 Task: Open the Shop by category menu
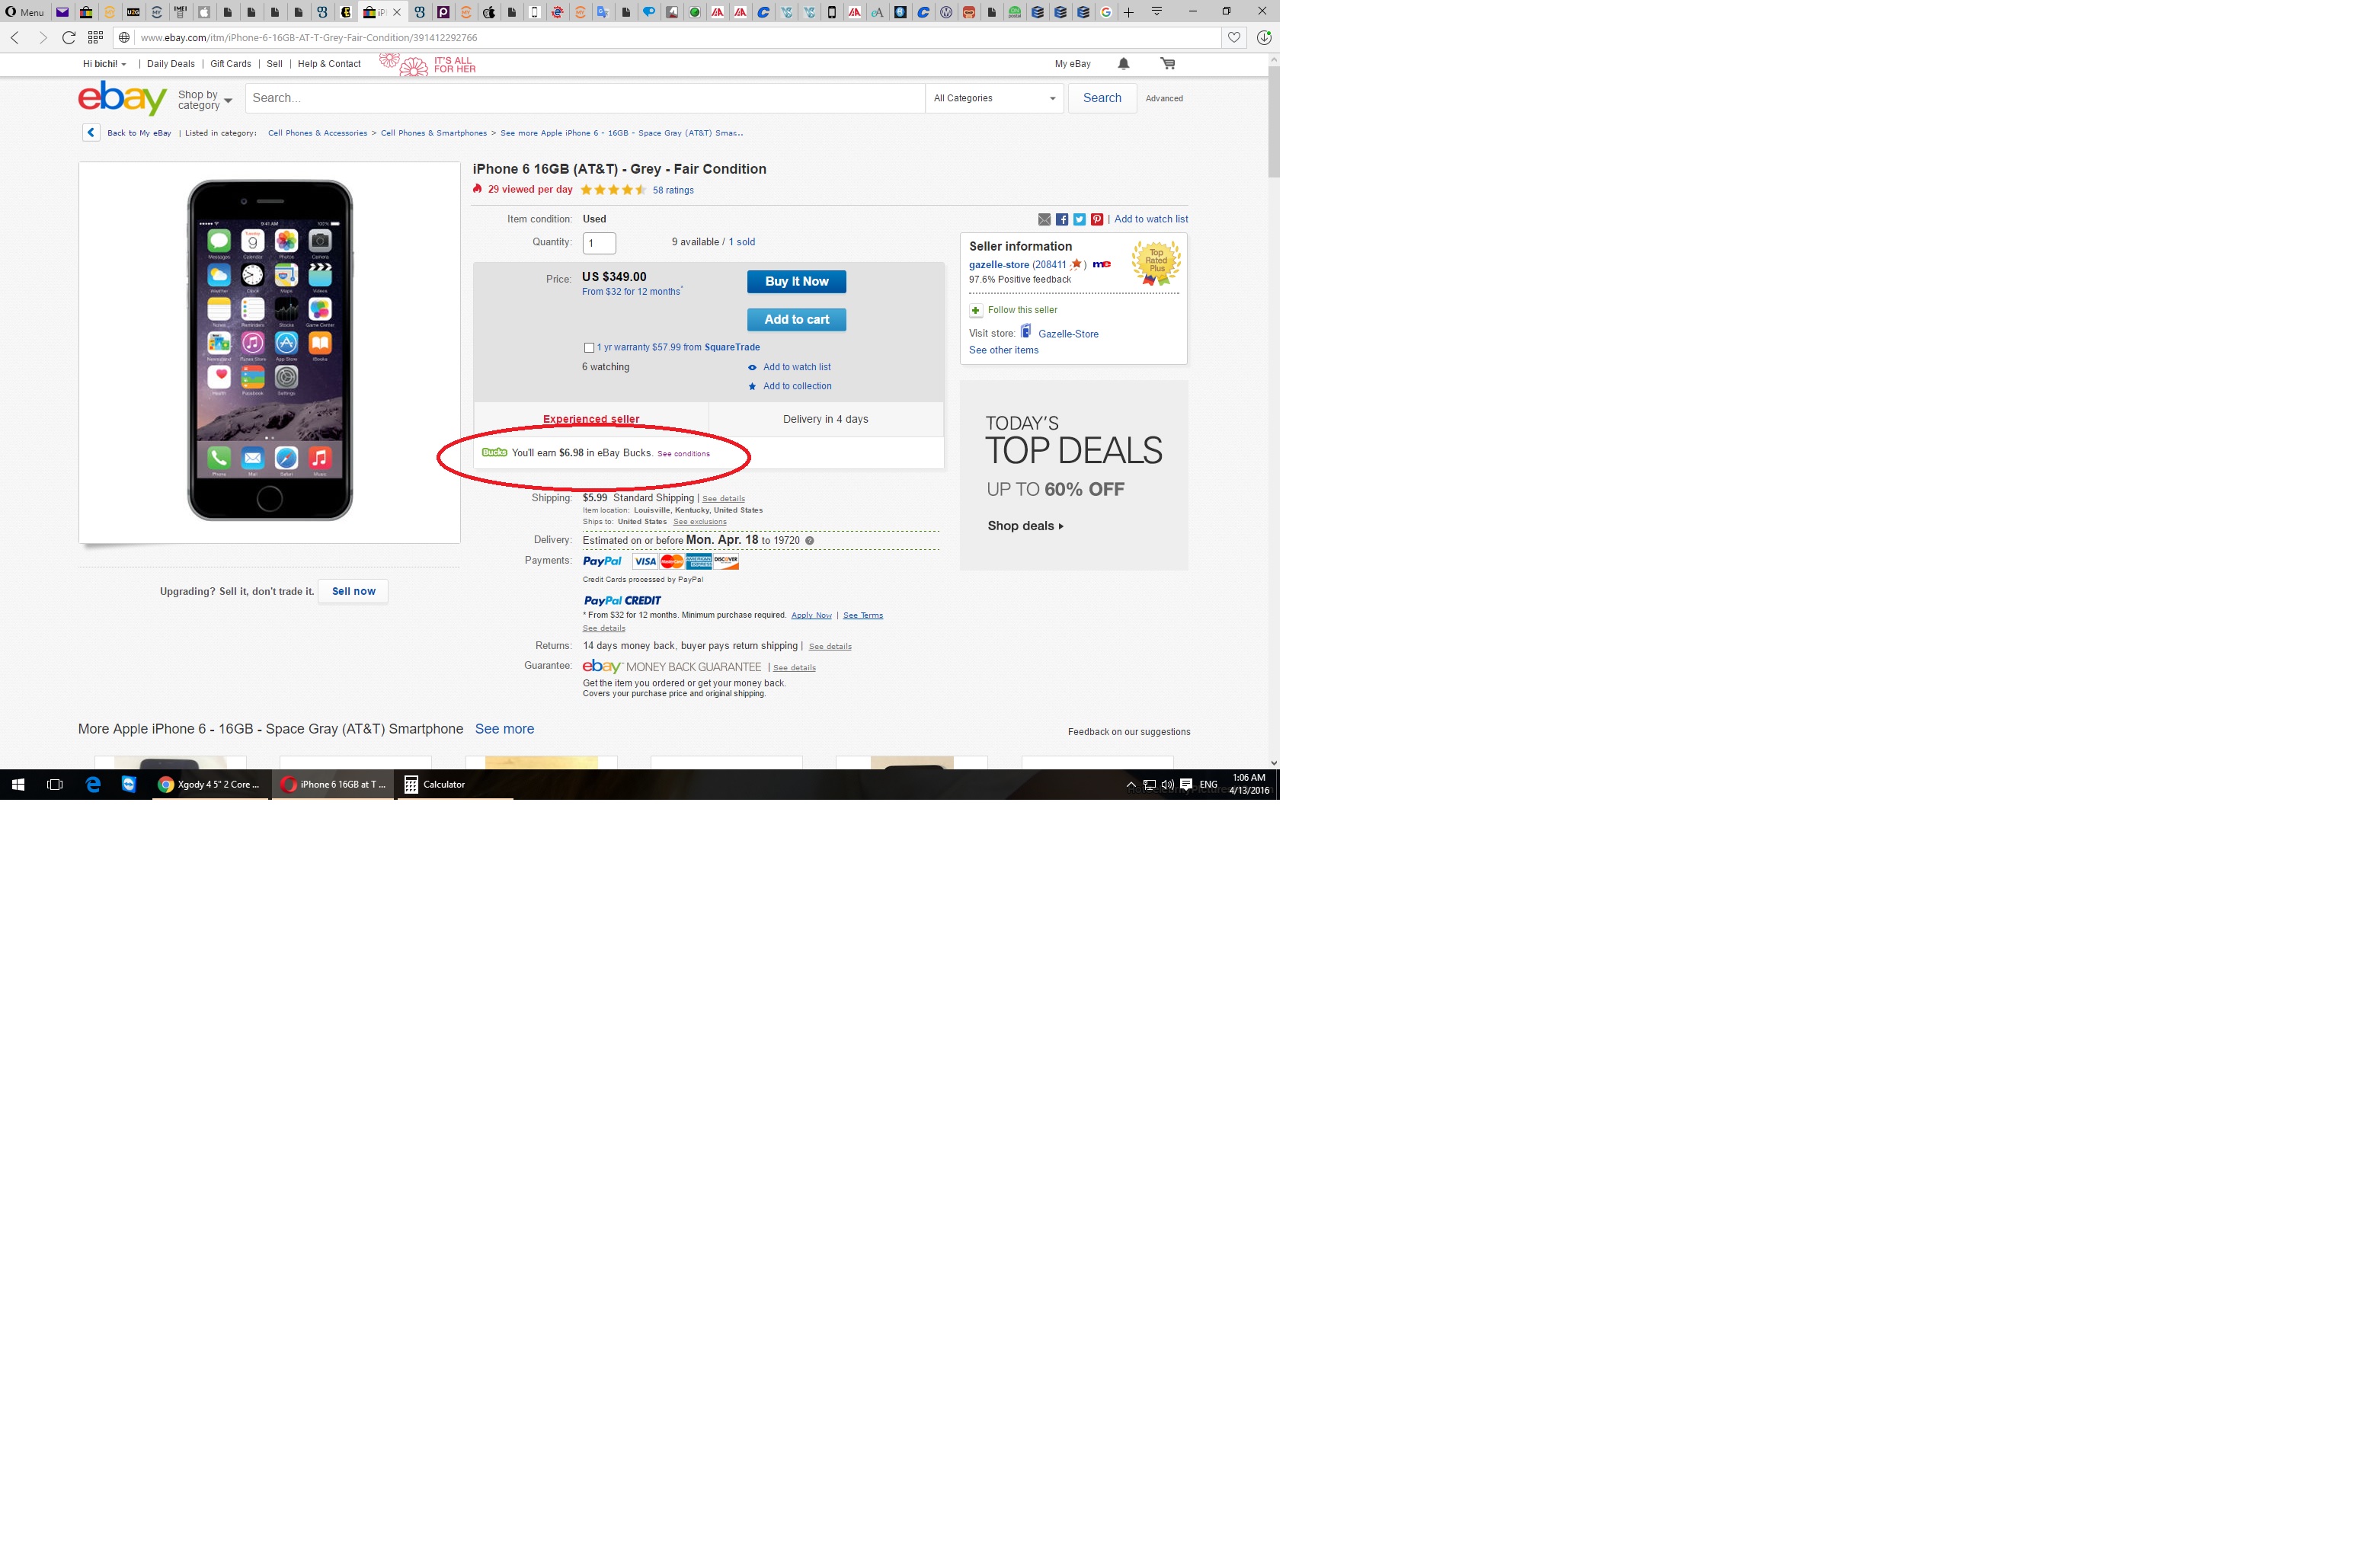click(205, 100)
